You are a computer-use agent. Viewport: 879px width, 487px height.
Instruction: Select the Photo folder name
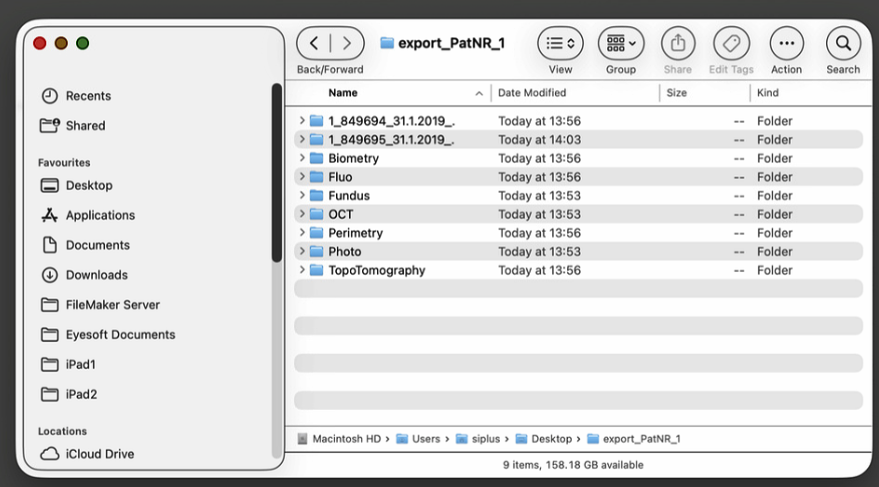coord(345,252)
